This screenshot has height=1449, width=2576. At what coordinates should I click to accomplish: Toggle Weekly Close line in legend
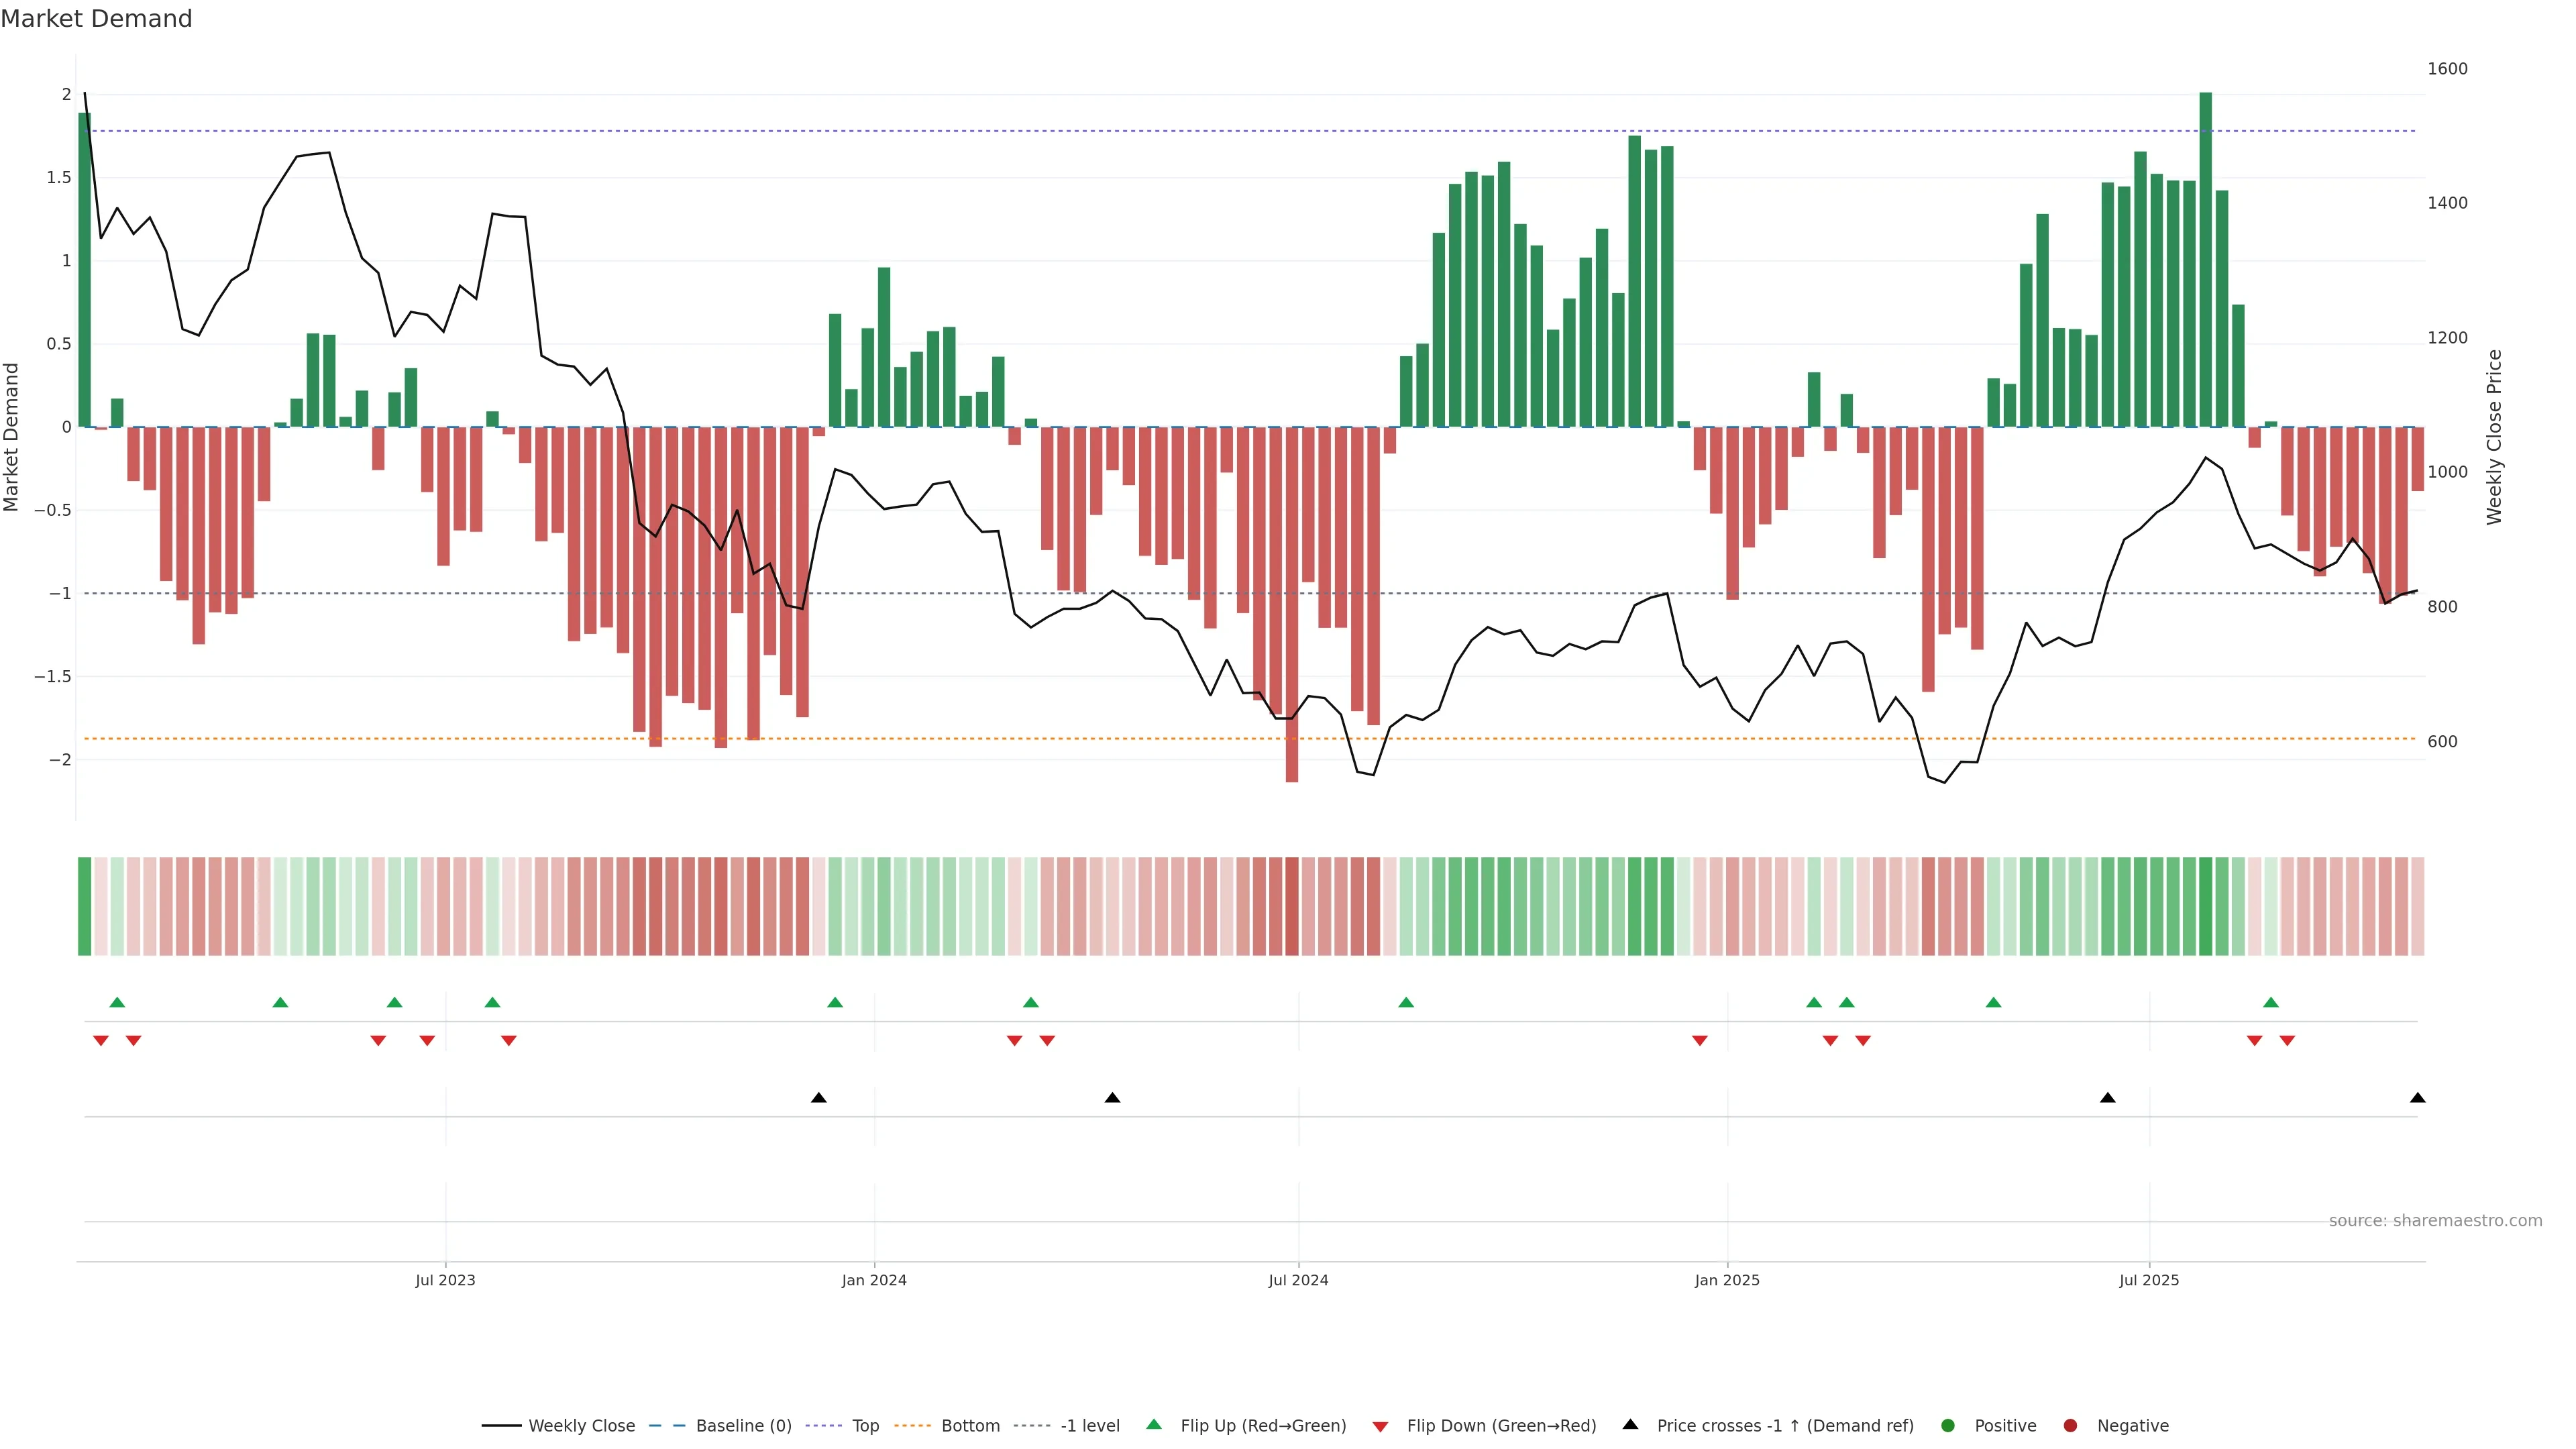point(580,1426)
